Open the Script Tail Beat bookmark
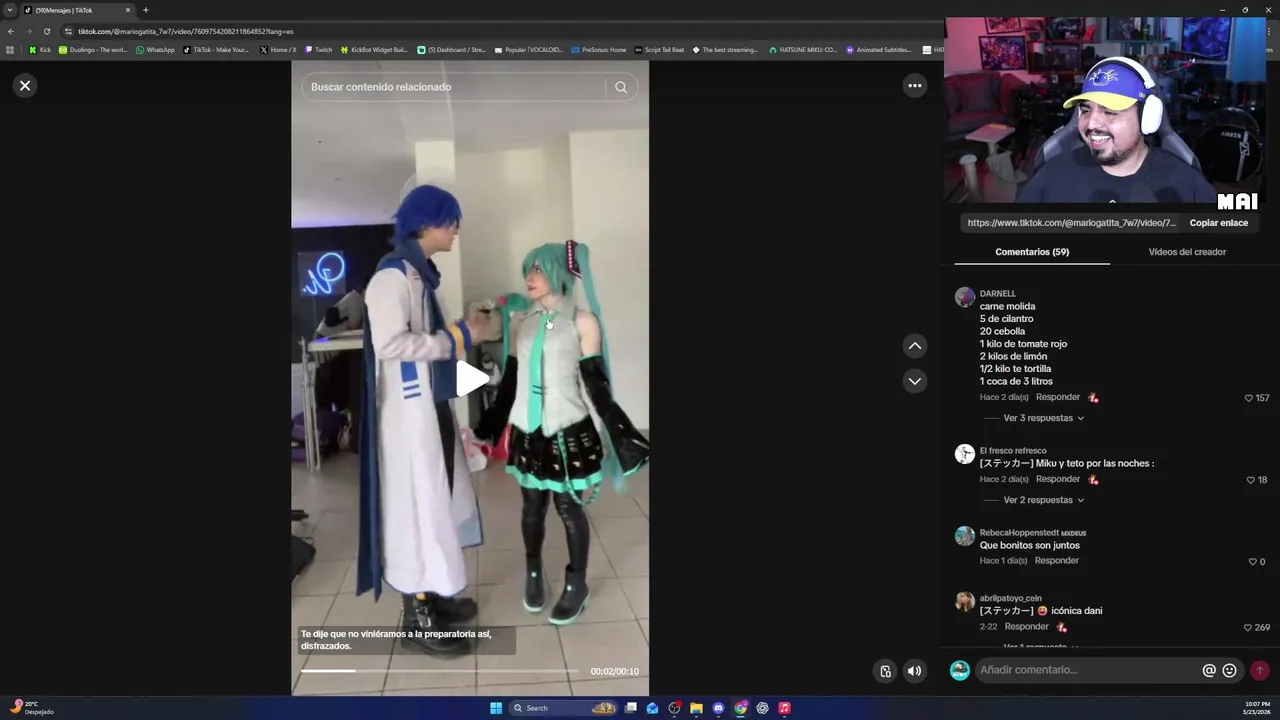Screen dimensions: 1280x720 coord(659,50)
